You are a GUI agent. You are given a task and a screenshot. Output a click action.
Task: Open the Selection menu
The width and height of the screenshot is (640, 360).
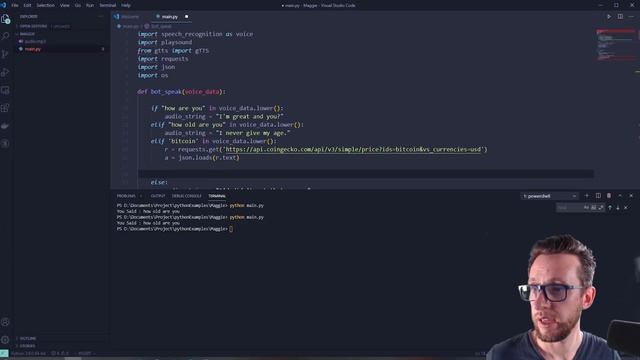pyautogui.click(x=45, y=5)
